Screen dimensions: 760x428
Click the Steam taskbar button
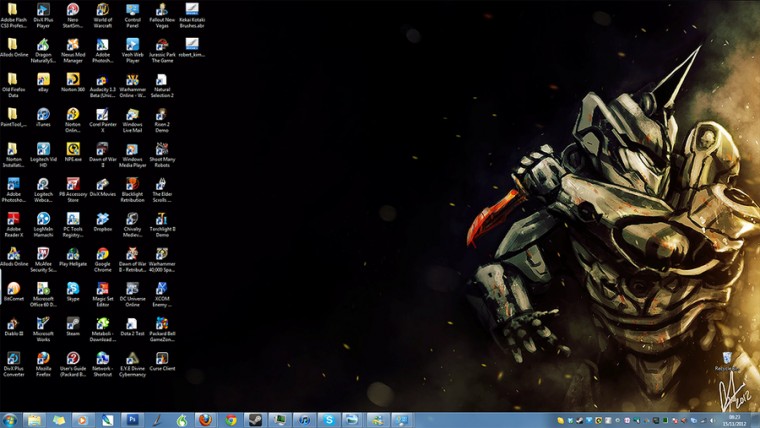click(255, 420)
